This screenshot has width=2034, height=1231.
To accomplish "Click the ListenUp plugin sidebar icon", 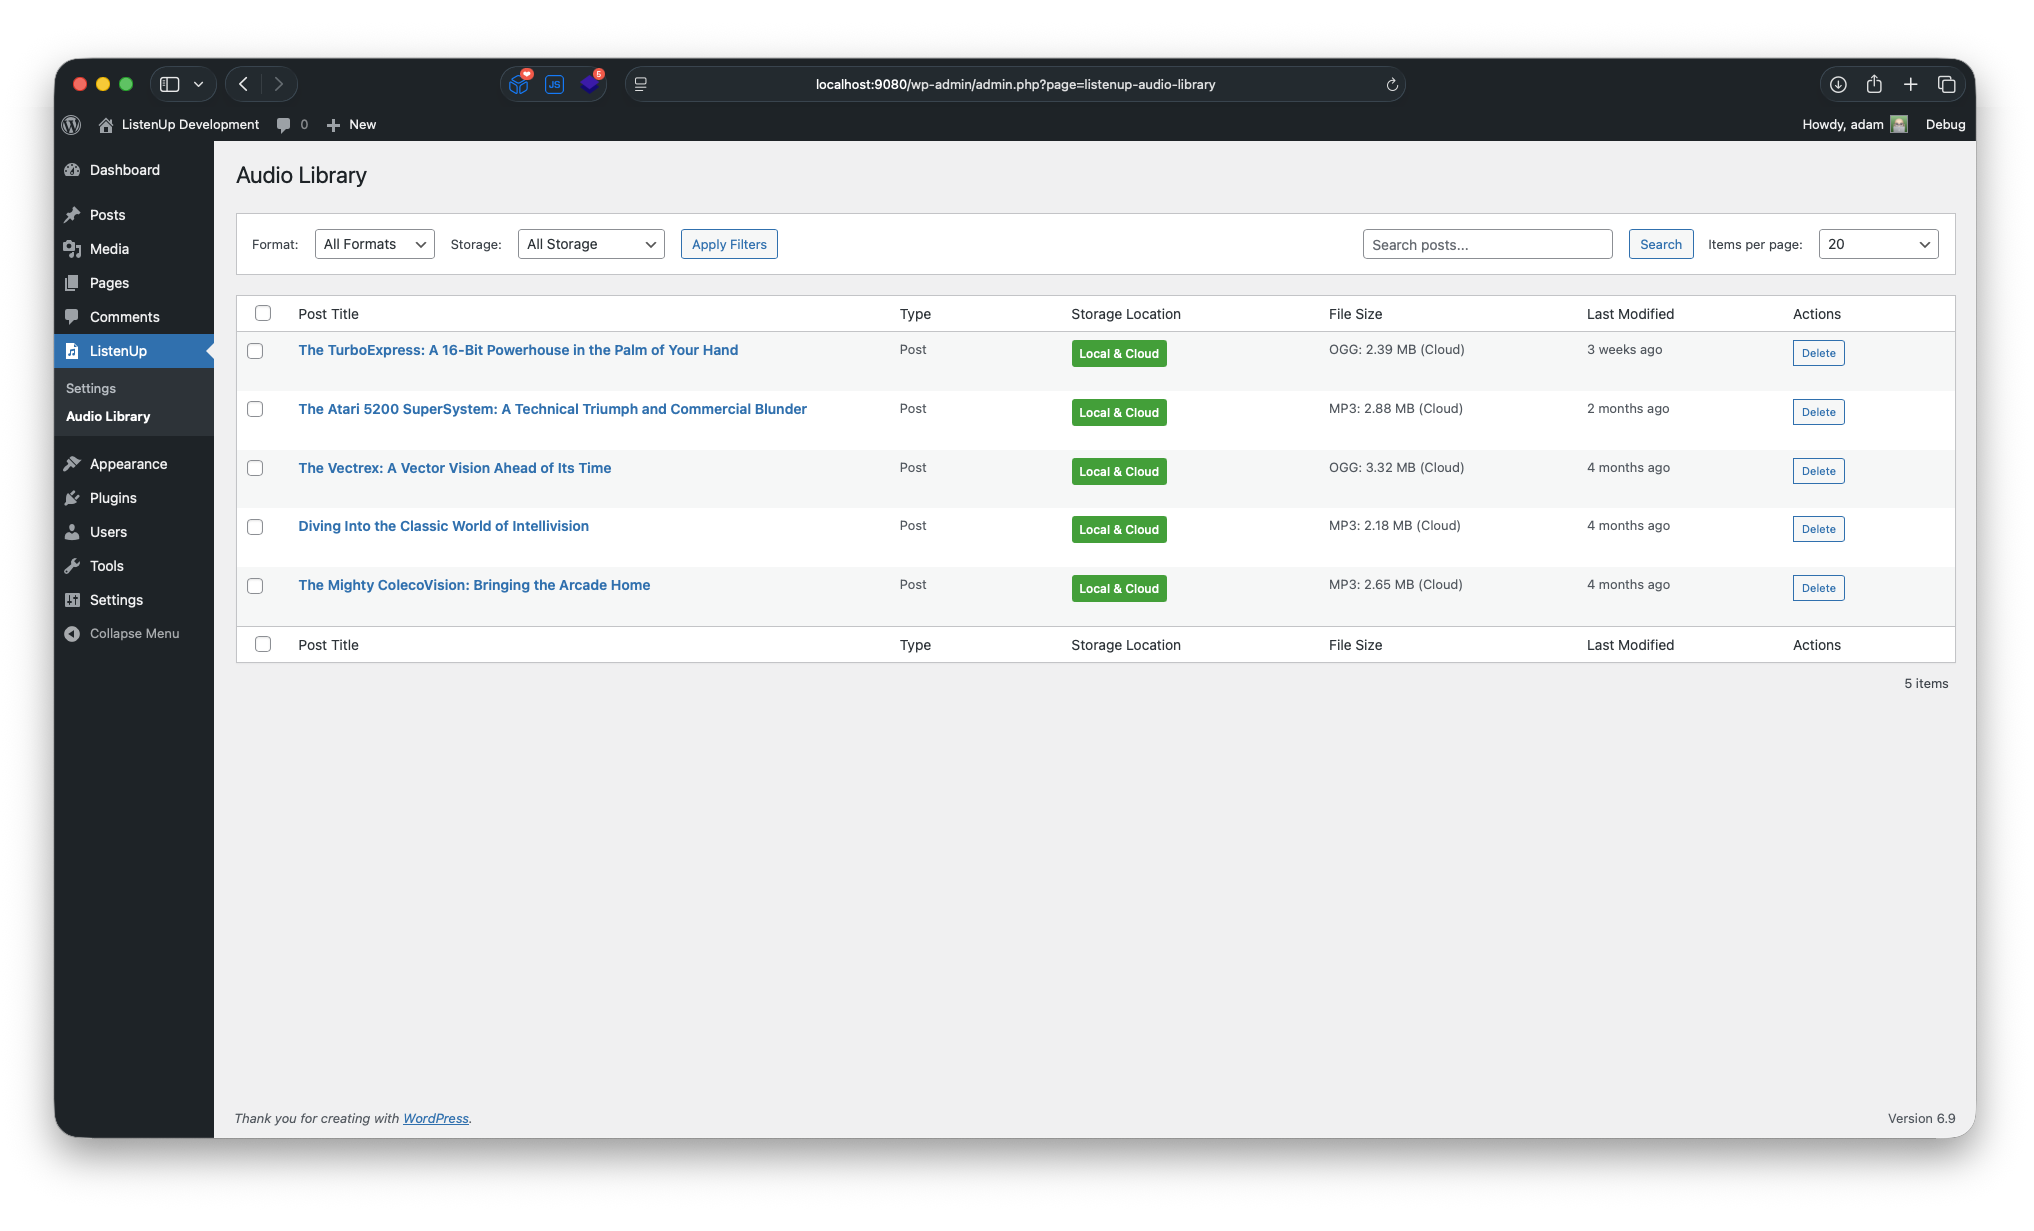I will tap(72, 351).
